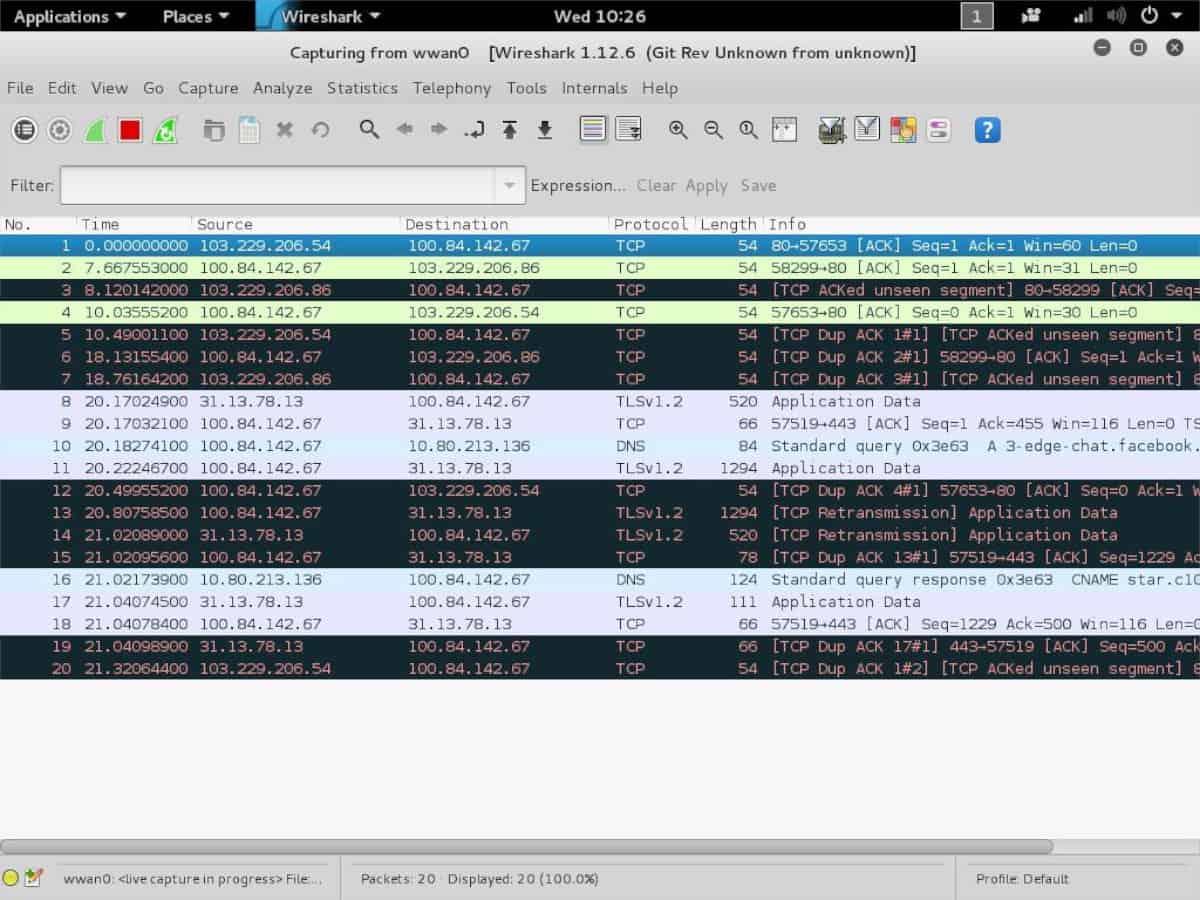Screen dimensions: 1200x900
Task: Zoom in on packet list text
Action: (678, 130)
